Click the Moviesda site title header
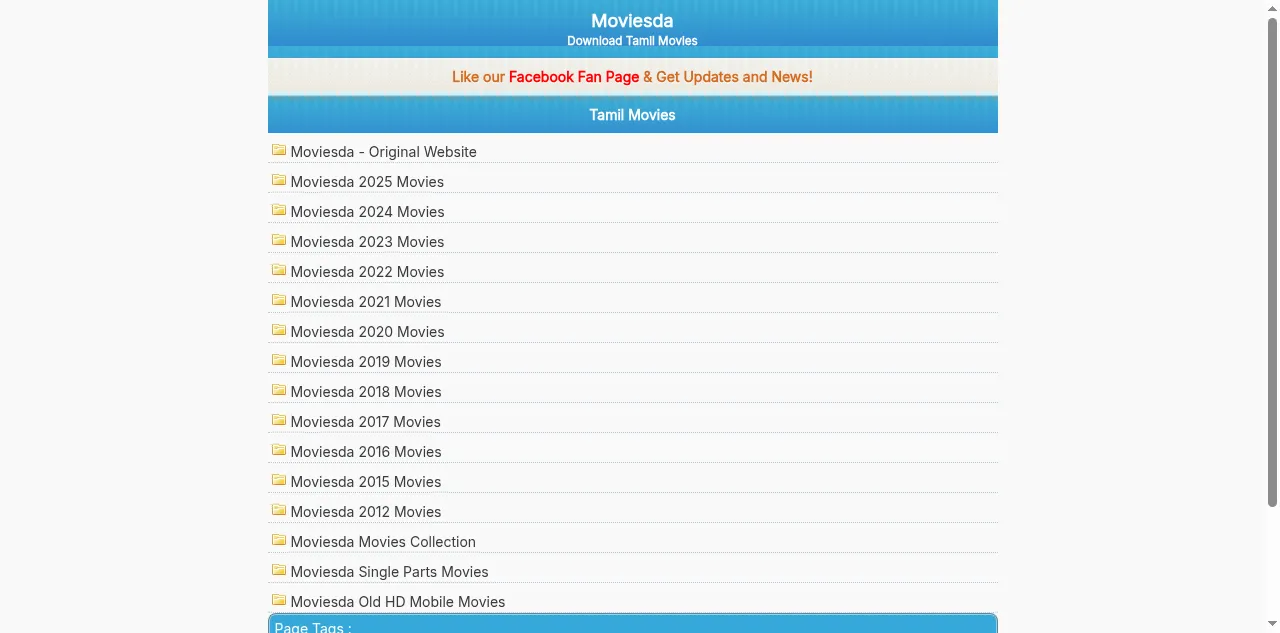The image size is (1280, 633). pyautogui.click(x=632, y=21)
